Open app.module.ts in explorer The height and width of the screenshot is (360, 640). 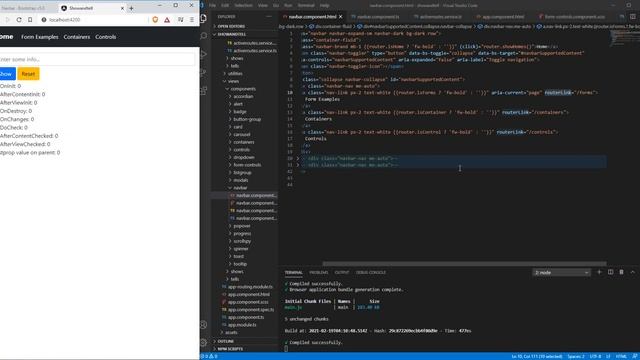242,325
